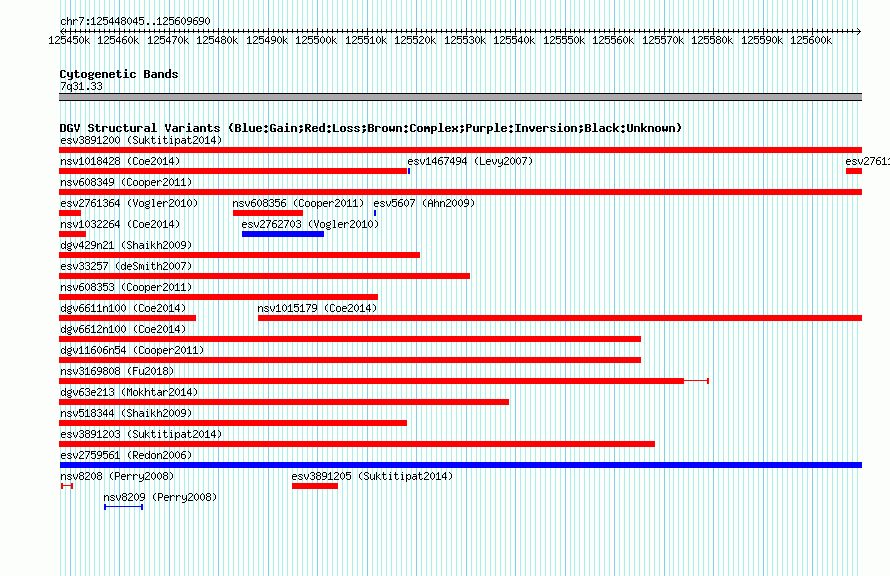Select the dgv6612n100 (Coe2014) label
The image size is (890, 576).
(123, 329)
